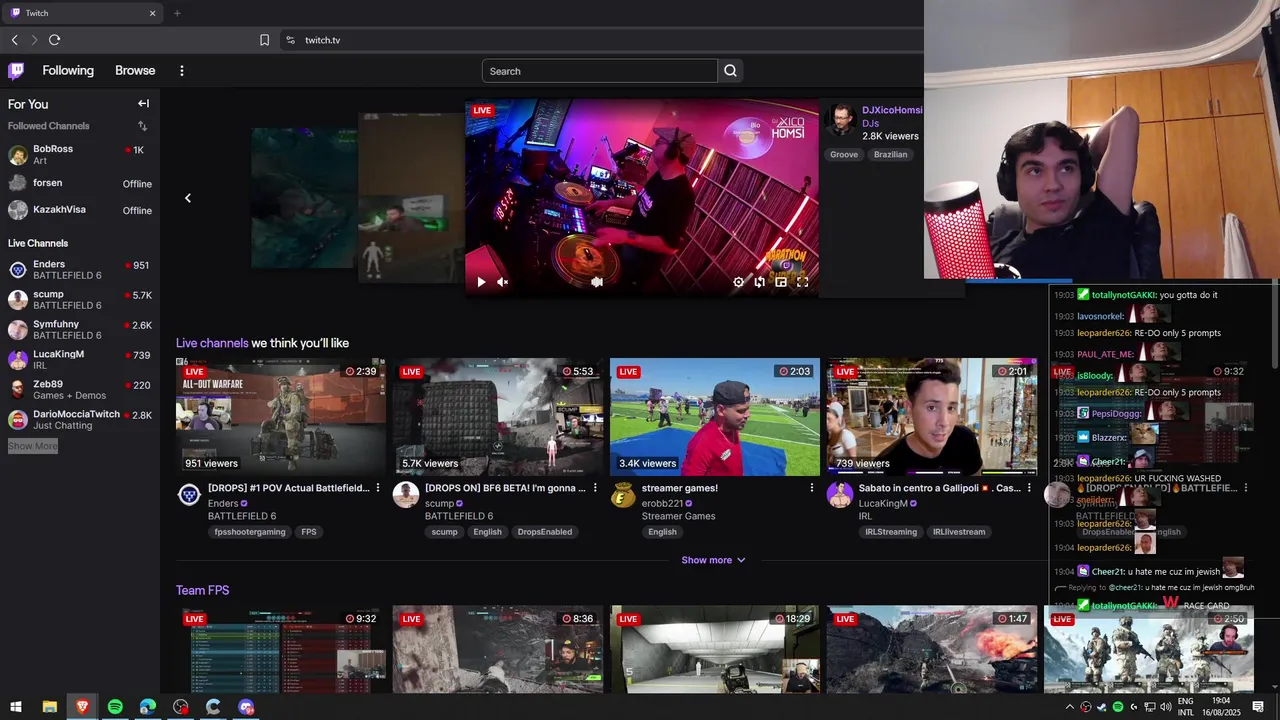
Task: Click the Twitch logo home icon
Action: tap(16, 71)
